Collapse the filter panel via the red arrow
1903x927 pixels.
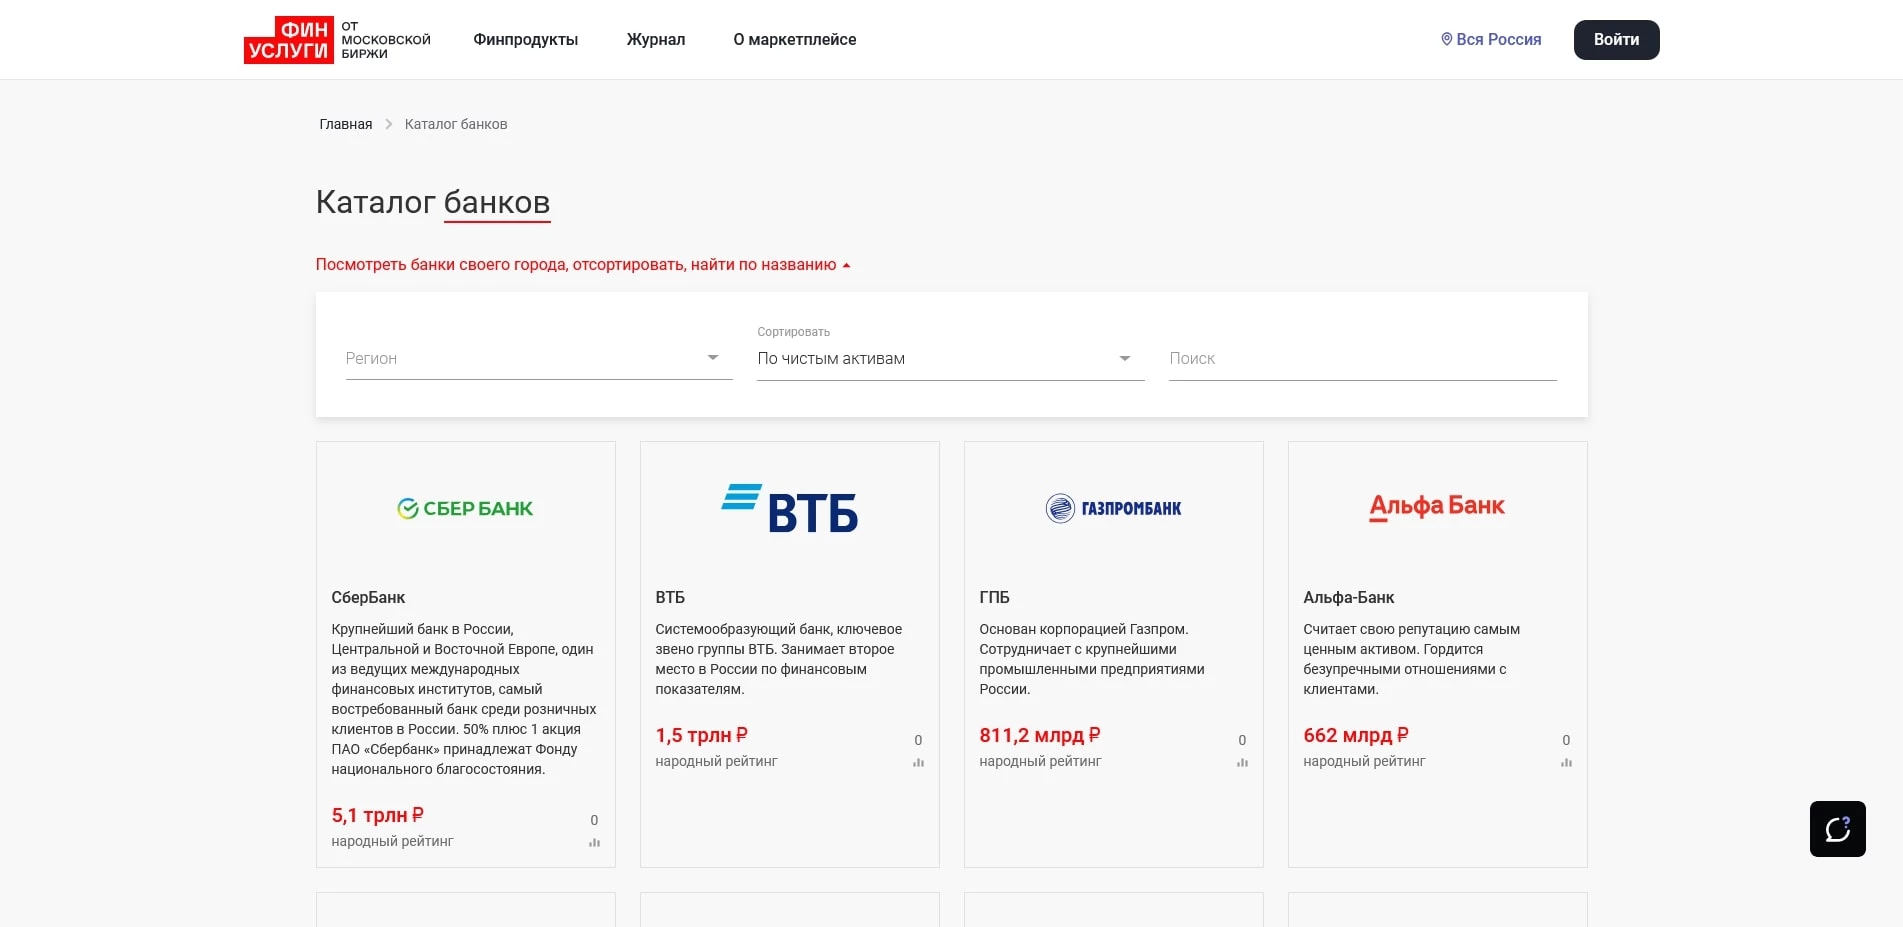click(845, 264)
